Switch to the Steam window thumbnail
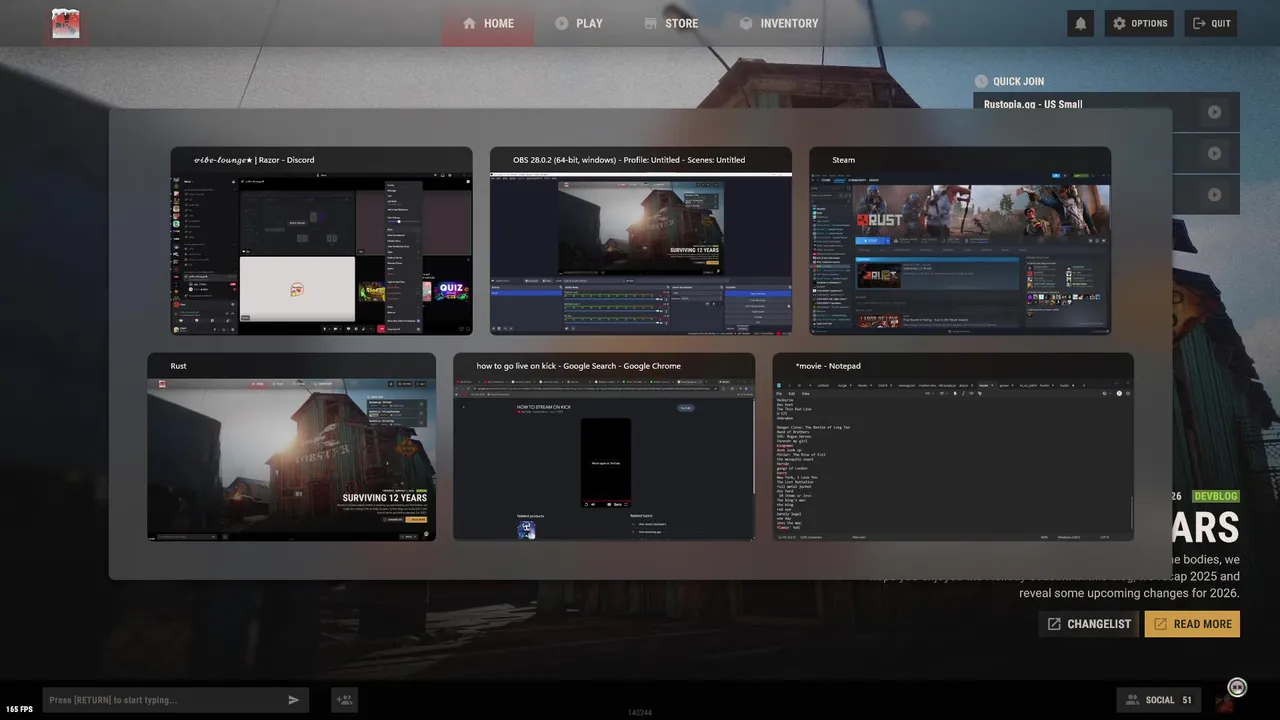This screenshot has height=720, width=1280. (x=960, y=241)
